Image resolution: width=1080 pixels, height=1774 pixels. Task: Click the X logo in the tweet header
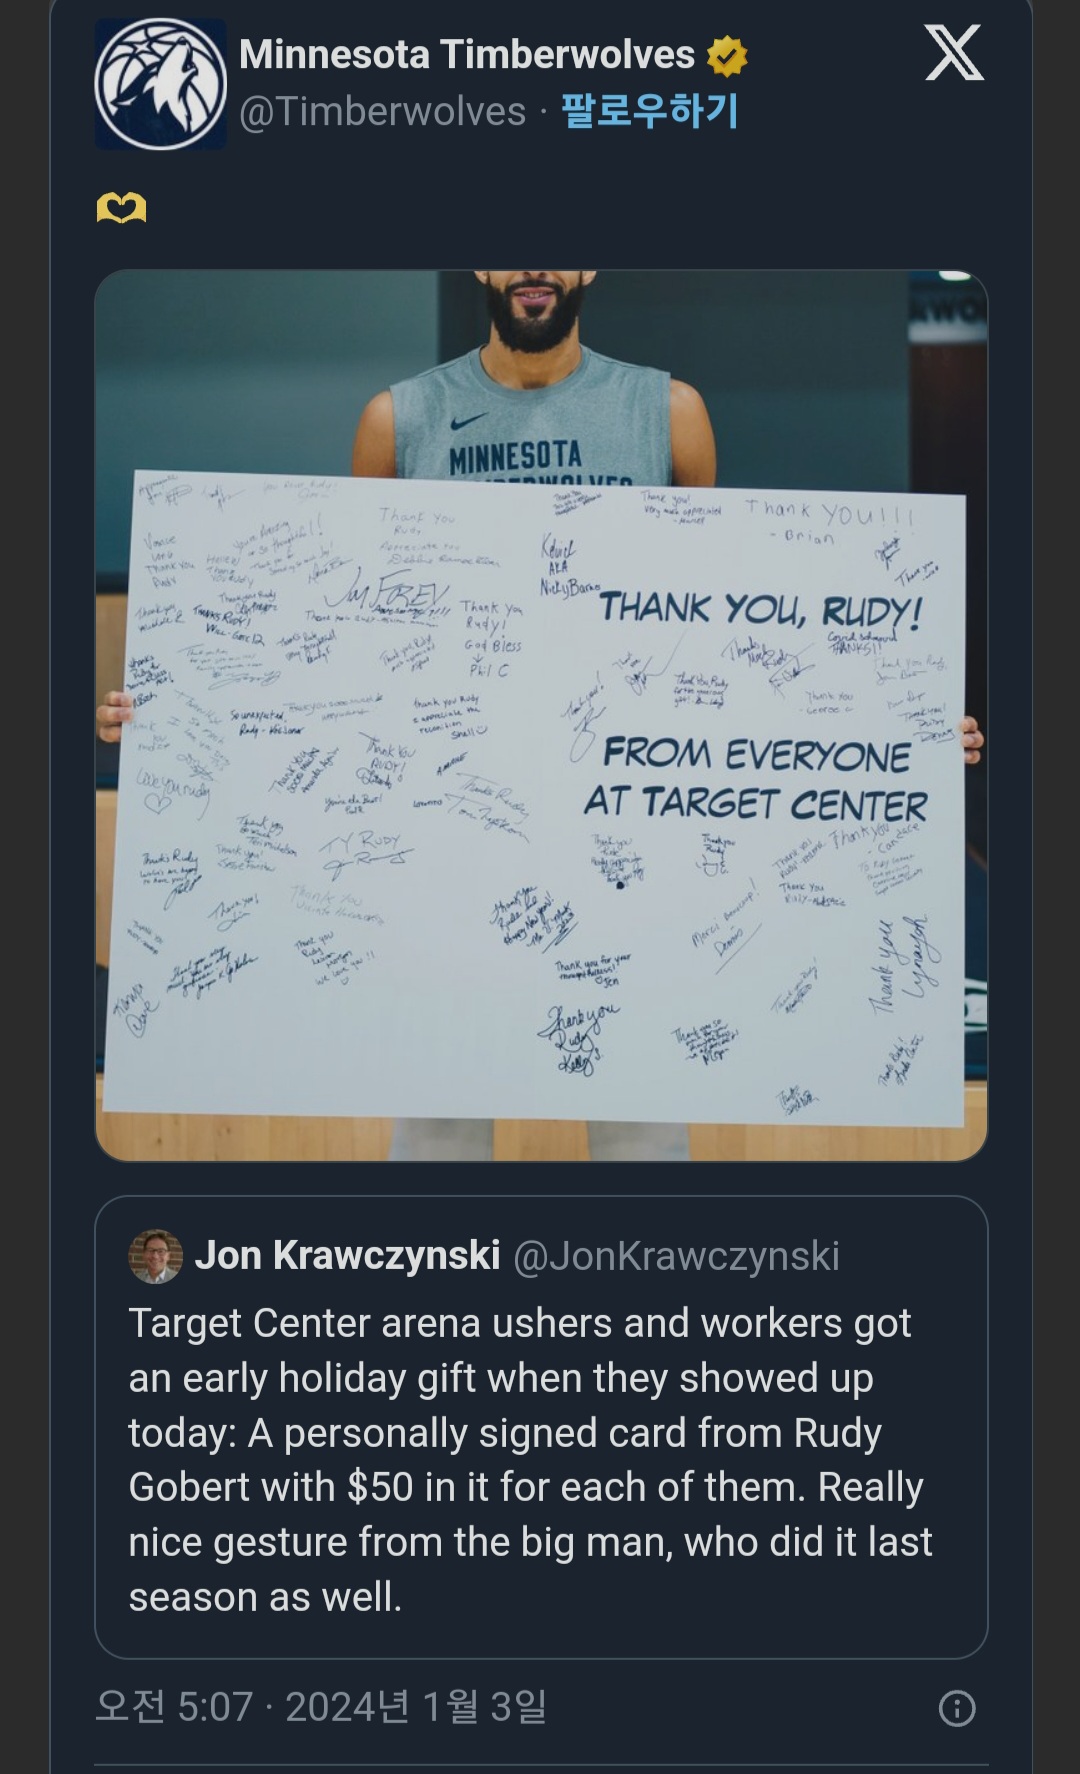pos(954,53)
